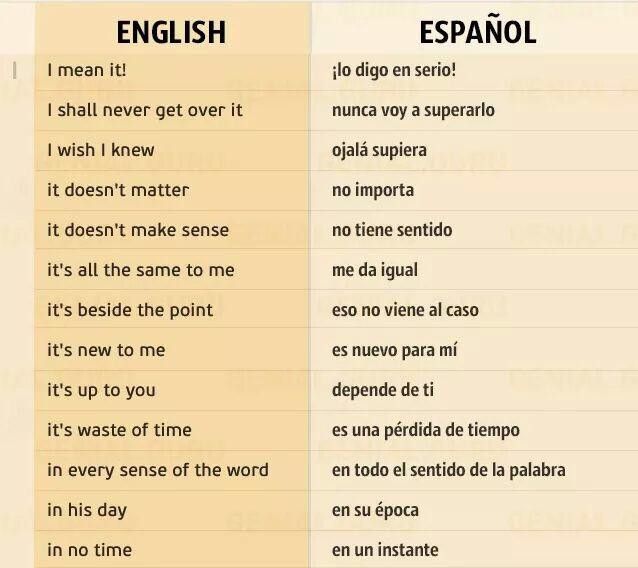Click the translation "no tiene sentido"
This screenshot has height=568, width=638.
coord(392,230)
